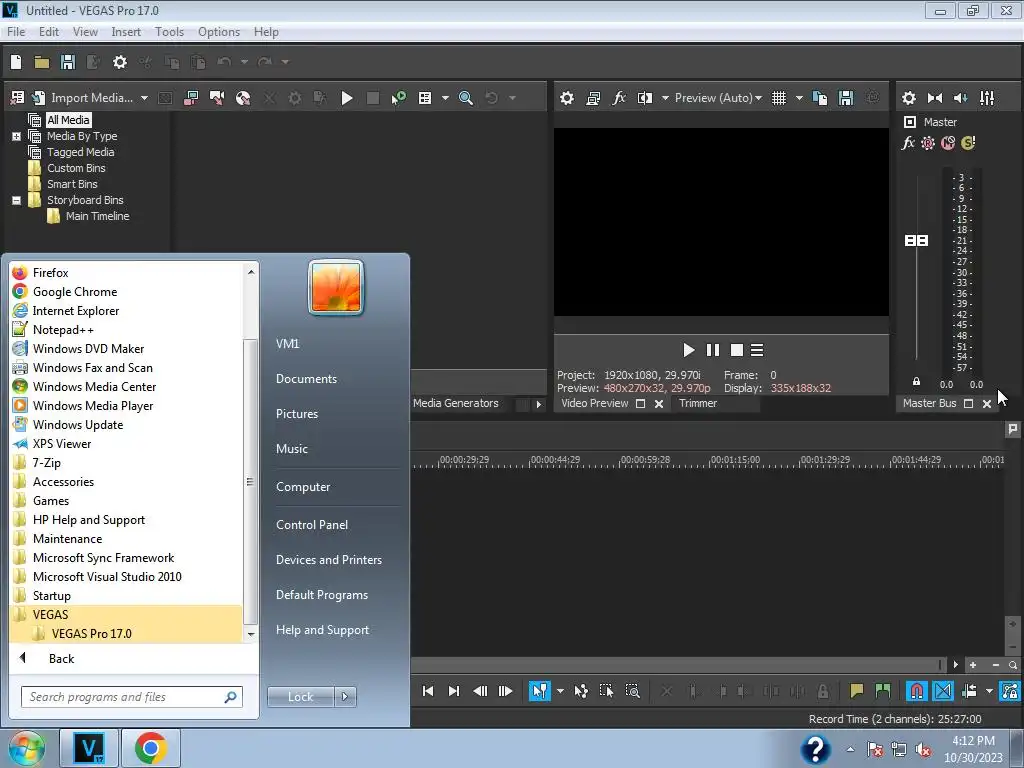The width and height of the screenshot is (1024, 768).
Task: Save the project with the main toolbar floppy icon
Action: (x=68, y=62)
